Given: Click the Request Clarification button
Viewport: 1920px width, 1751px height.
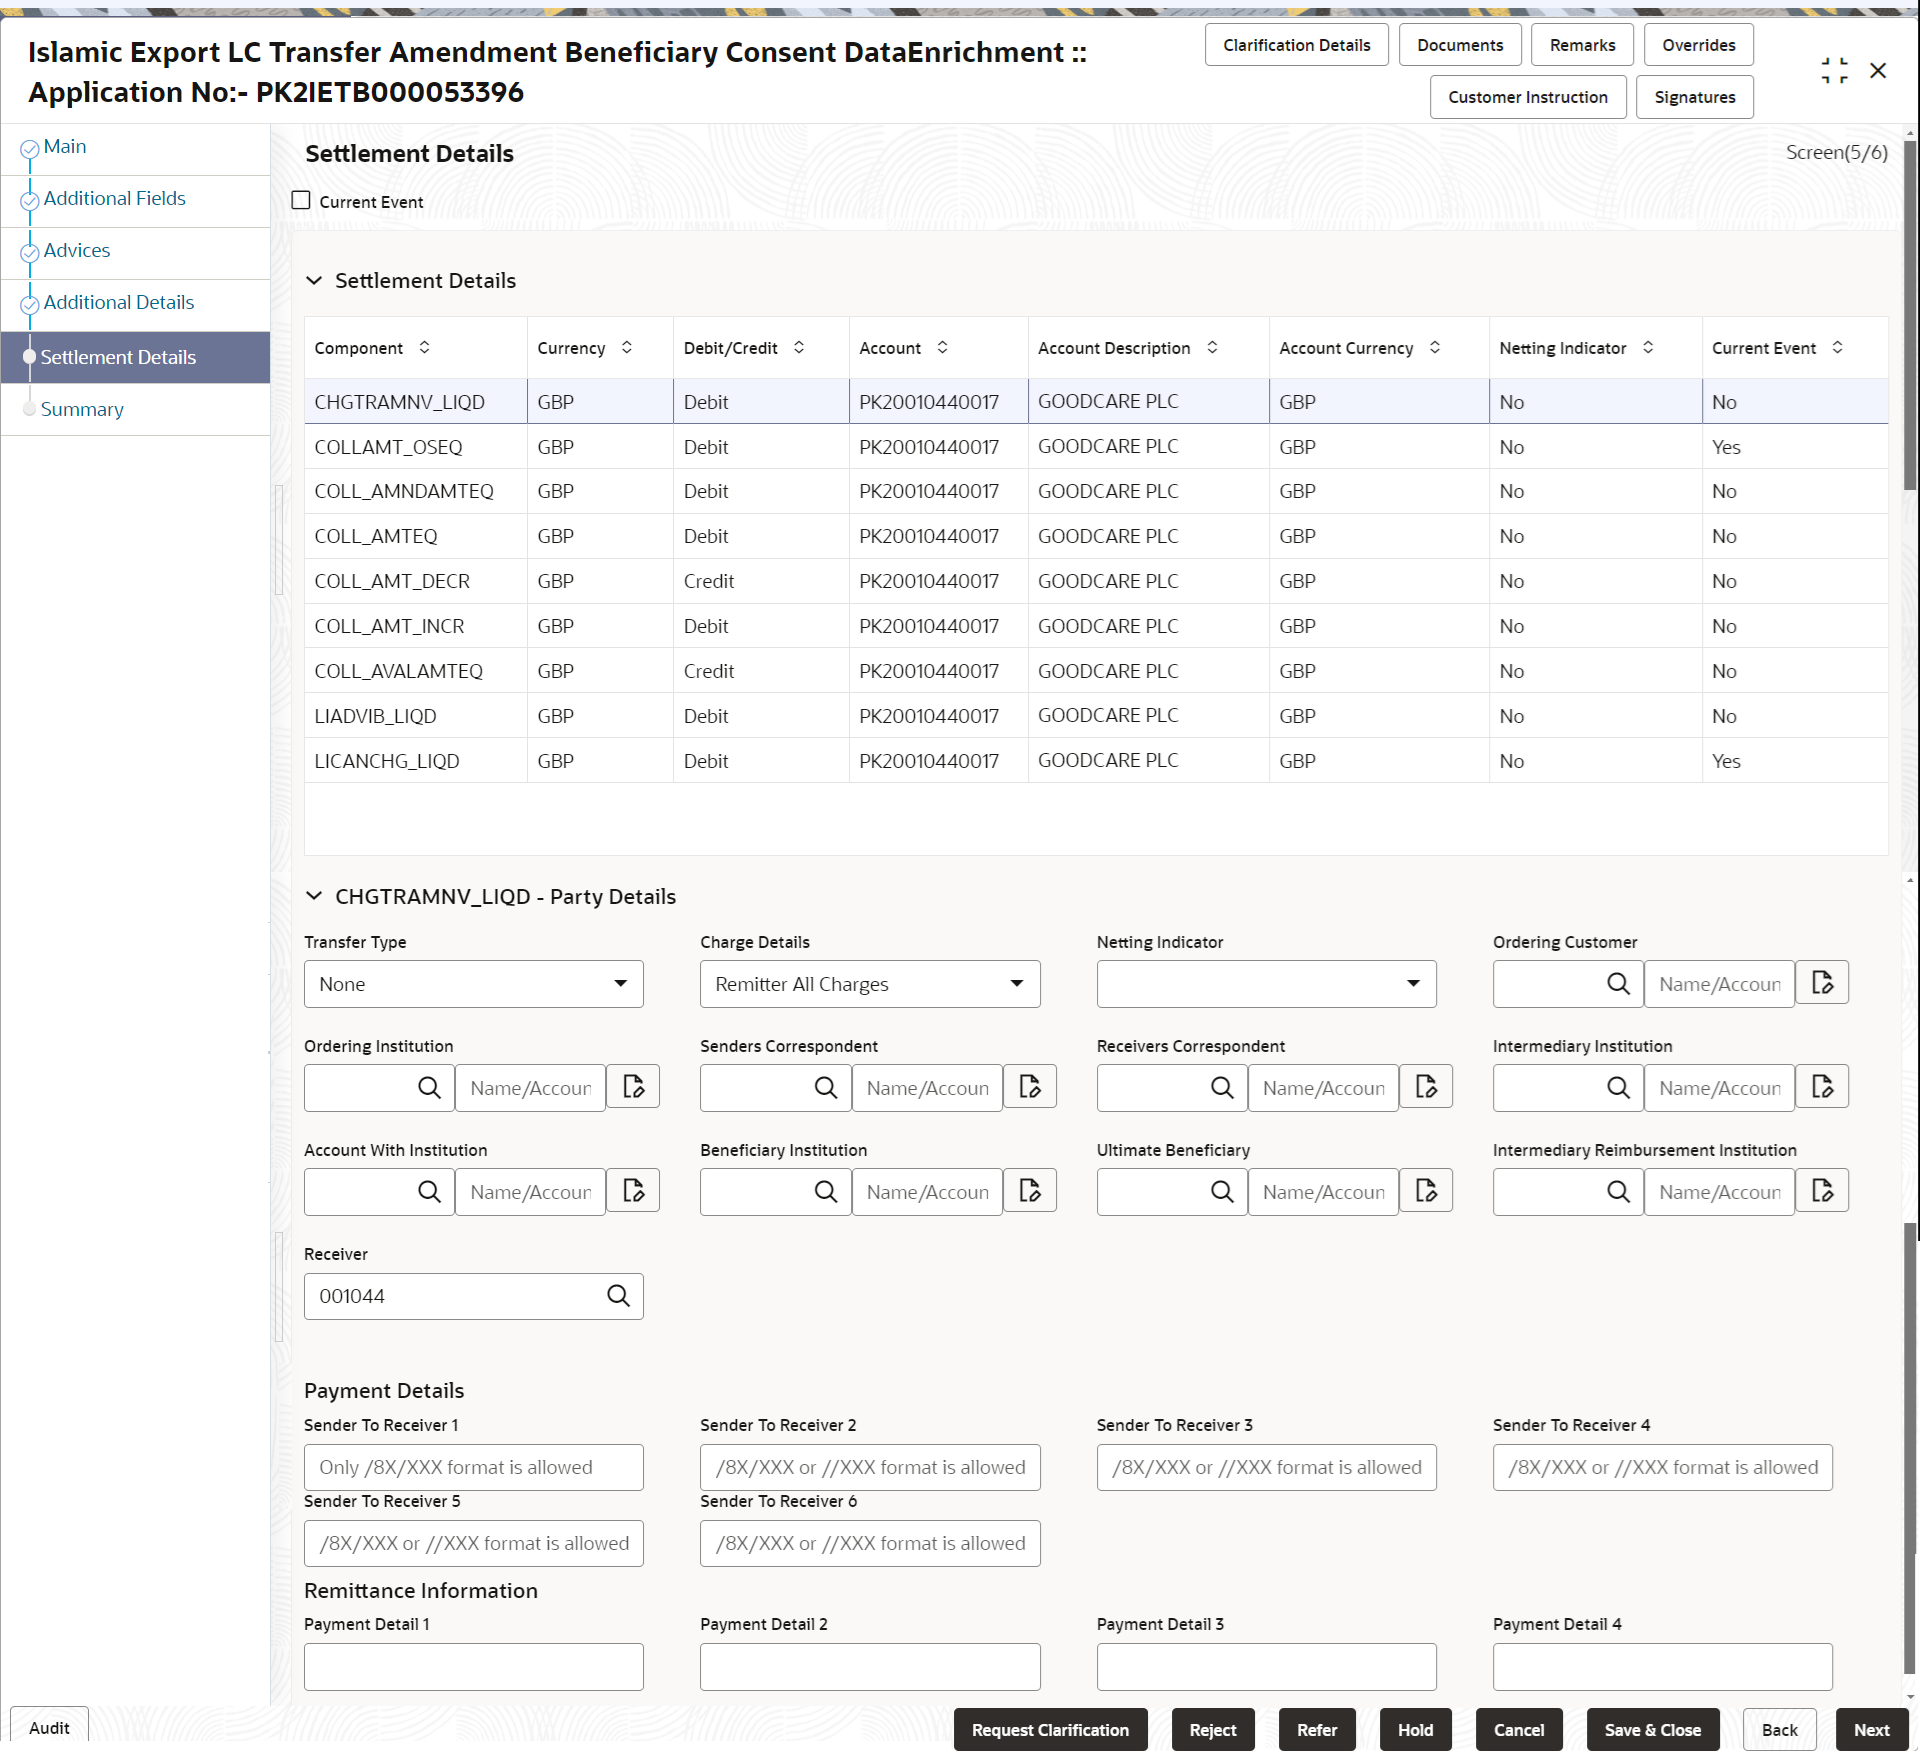Looking at the screenshot, I should coord(1050,1729).
